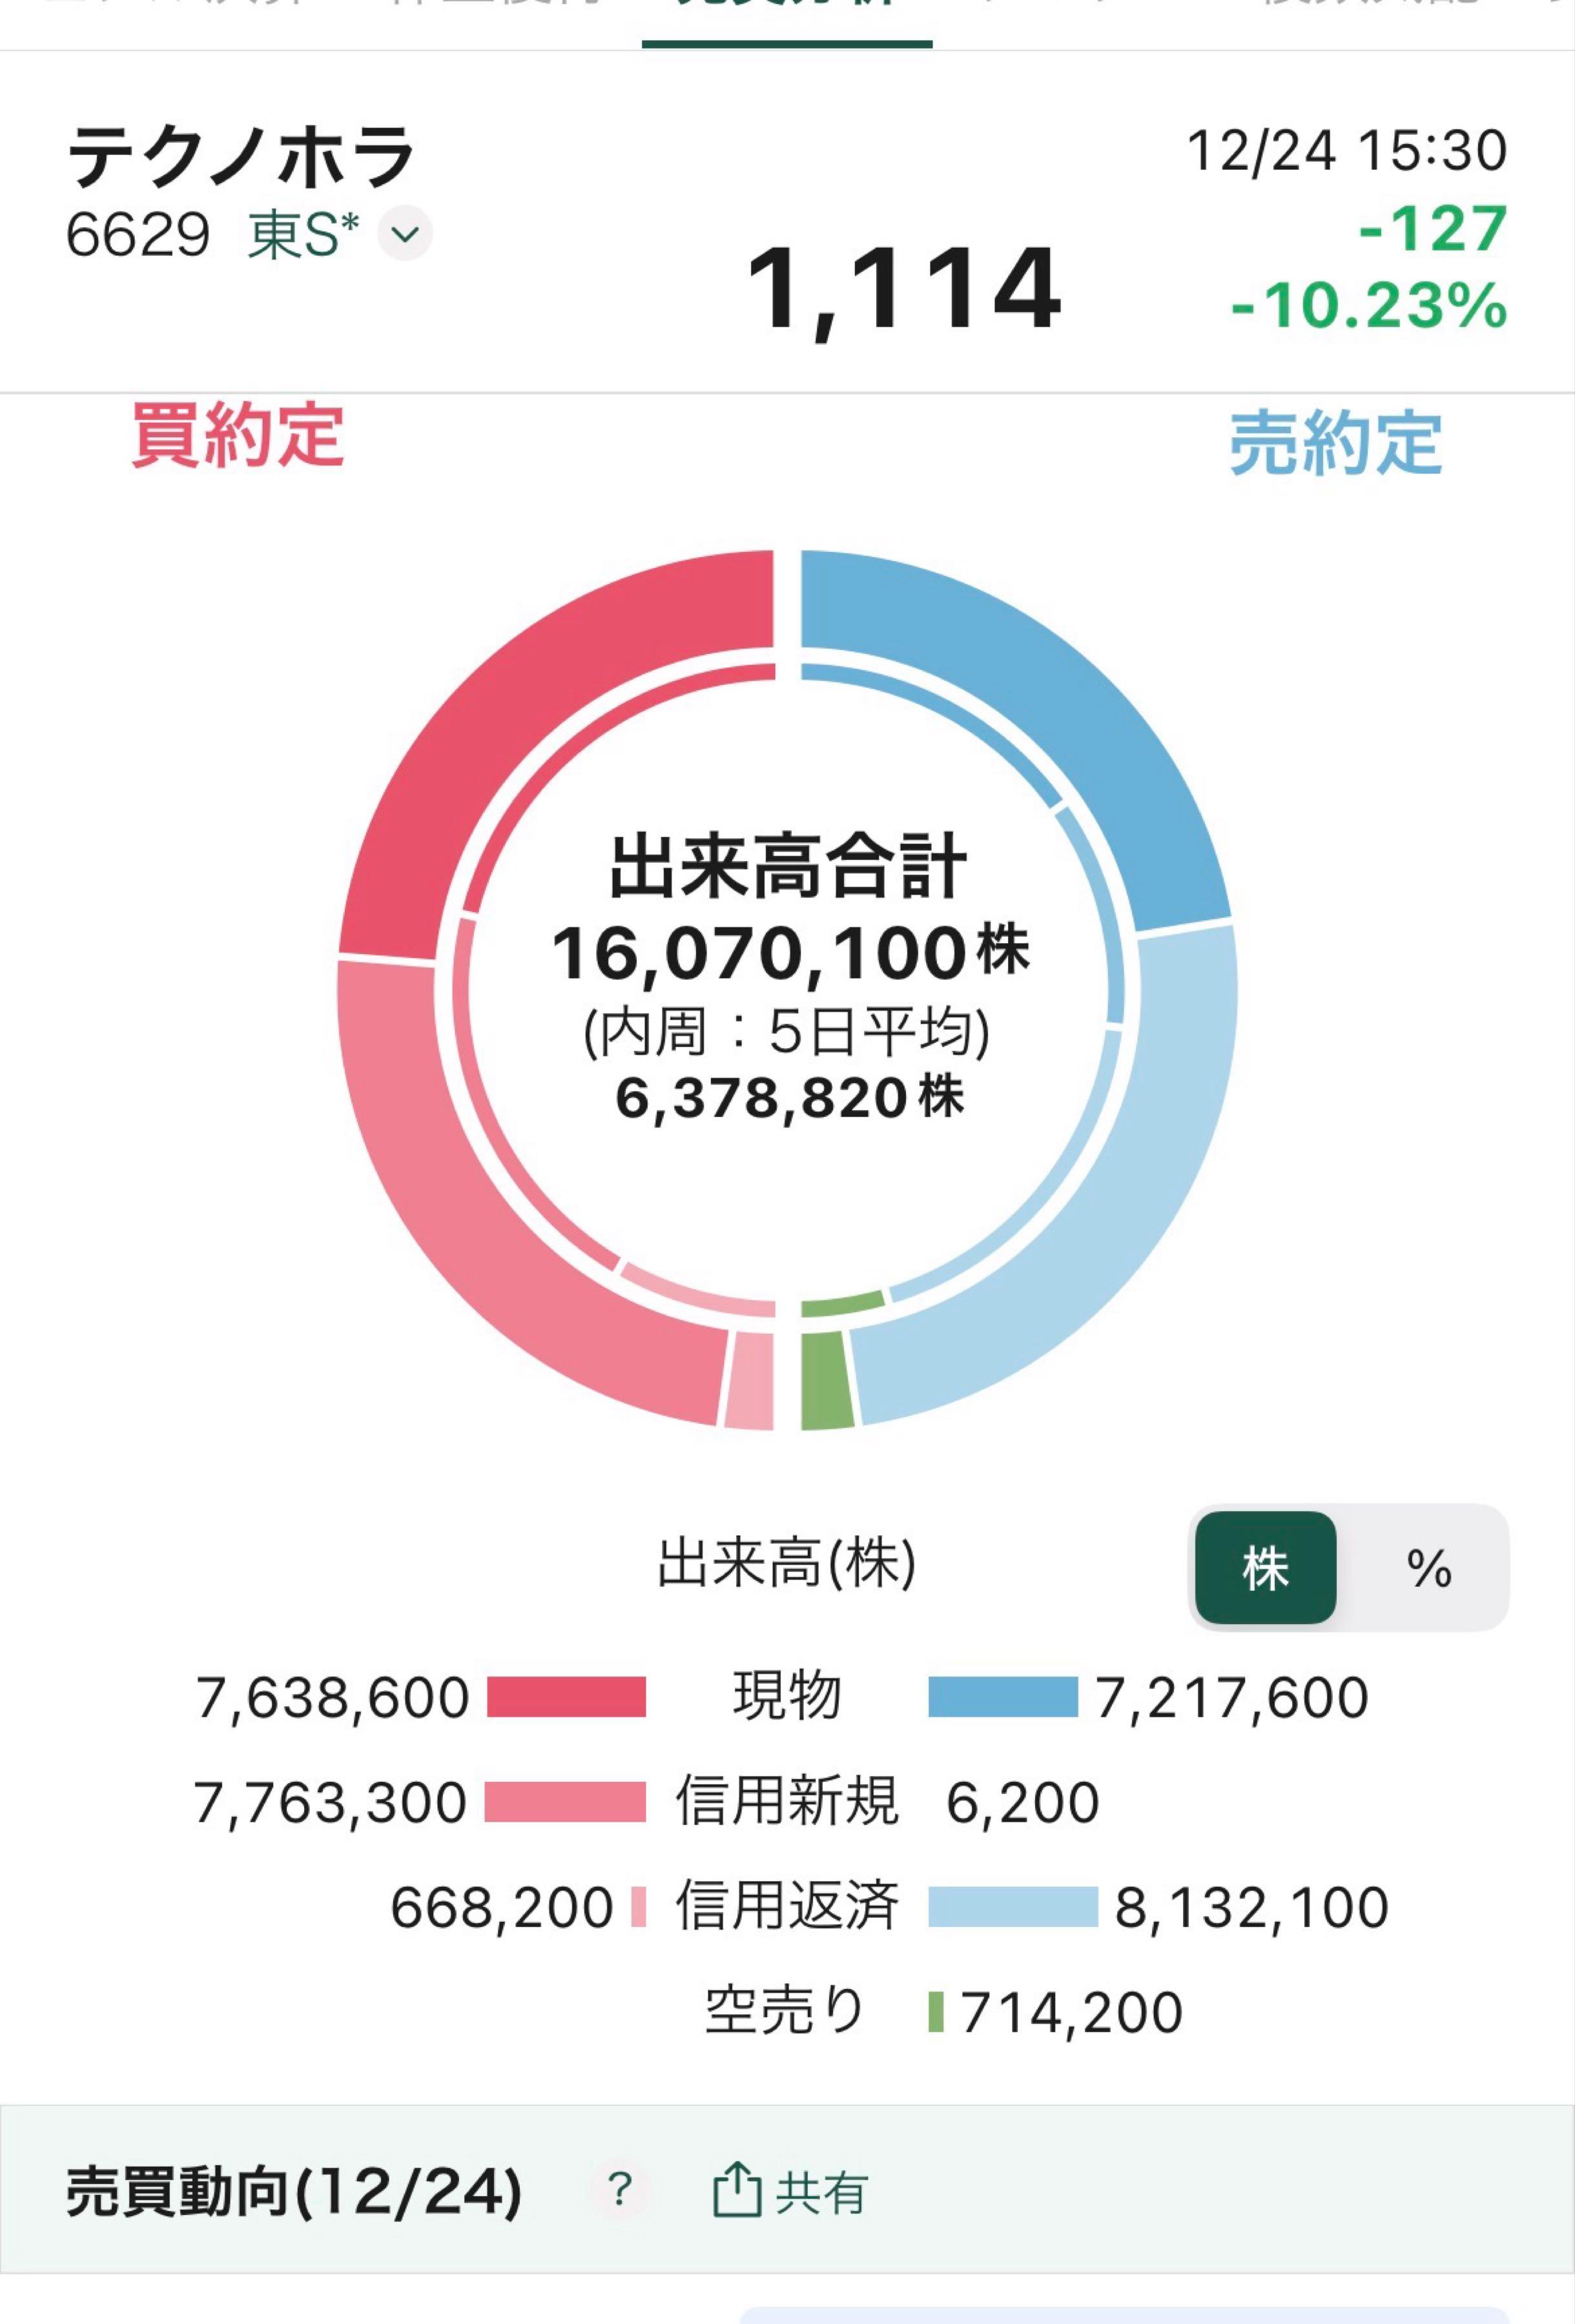Viewport: 1575px width, 2324px height.
Task: Tap the small pink 信用返済 buy legend marker
Action: click(x=638, y=1907)
